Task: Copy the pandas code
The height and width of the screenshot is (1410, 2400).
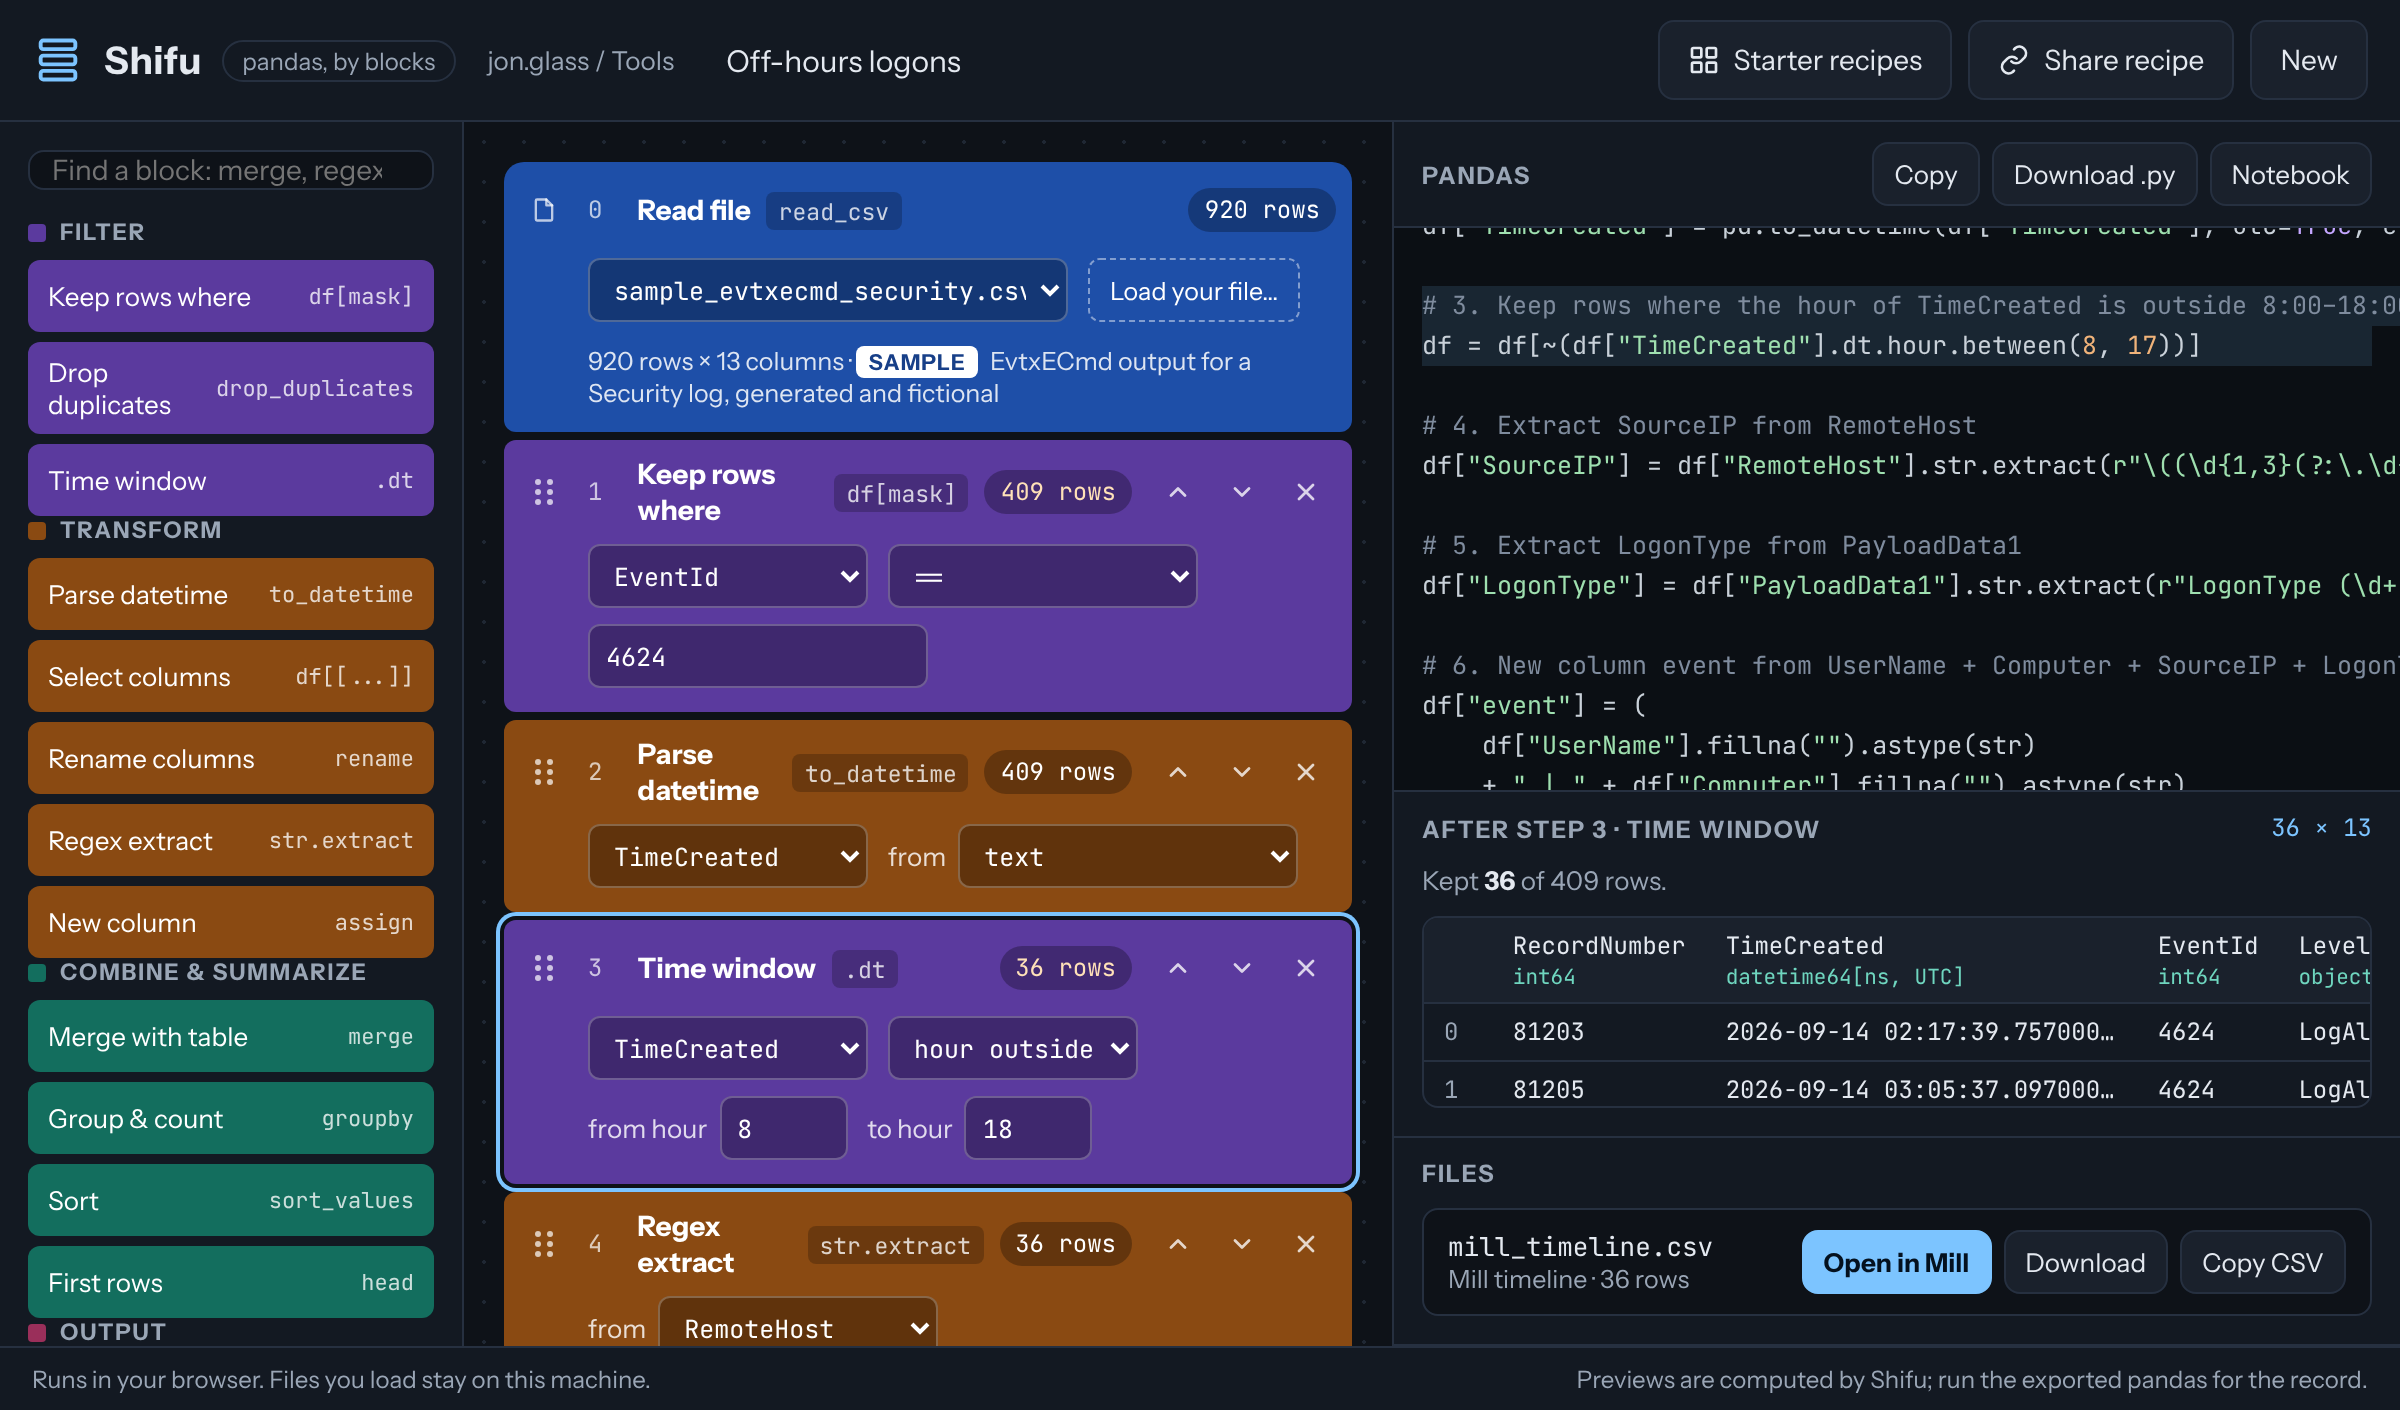Action: 1926,175
